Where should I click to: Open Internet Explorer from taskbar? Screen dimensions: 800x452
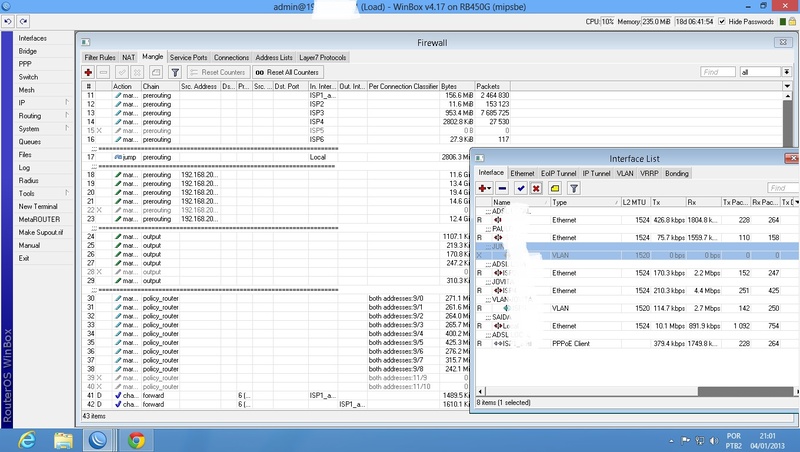click(27, 440)
